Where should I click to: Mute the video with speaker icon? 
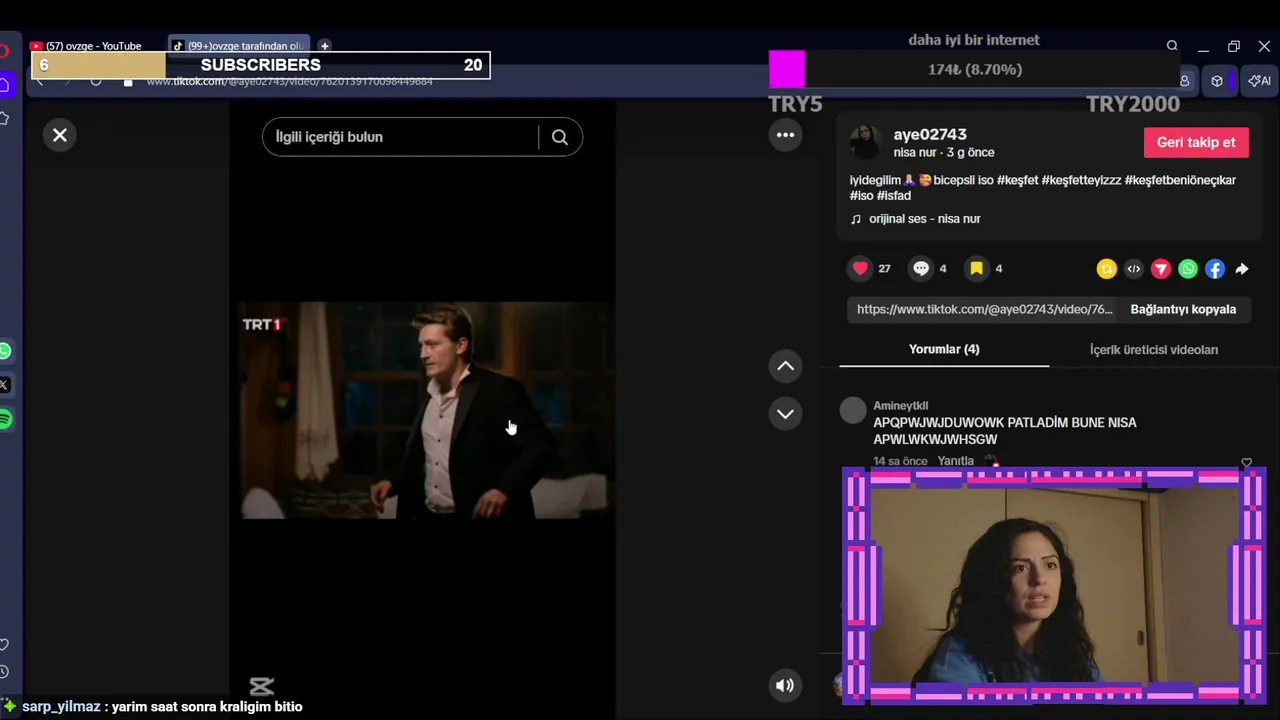(785, 685)
